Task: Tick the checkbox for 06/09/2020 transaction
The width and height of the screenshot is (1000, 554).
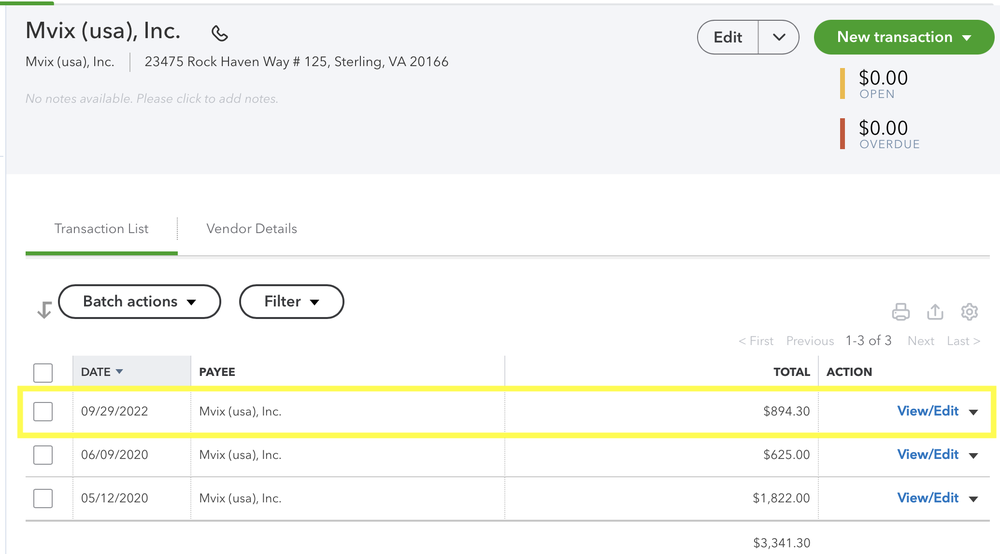Action: click(x=43, y=455)
